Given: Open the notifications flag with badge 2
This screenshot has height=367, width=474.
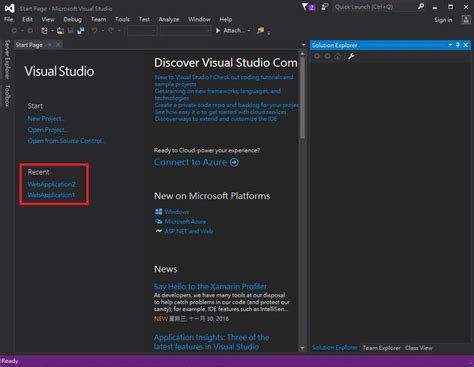Looking at the screenshot, I should pyautogui.click(x=308, y=7).
